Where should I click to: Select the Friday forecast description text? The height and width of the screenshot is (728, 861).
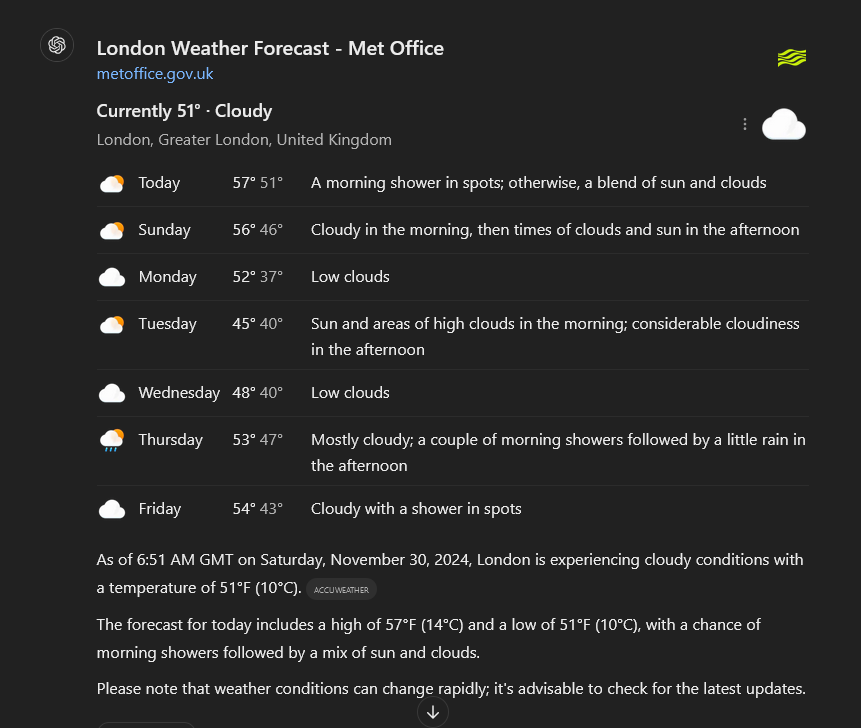point(416,509)
